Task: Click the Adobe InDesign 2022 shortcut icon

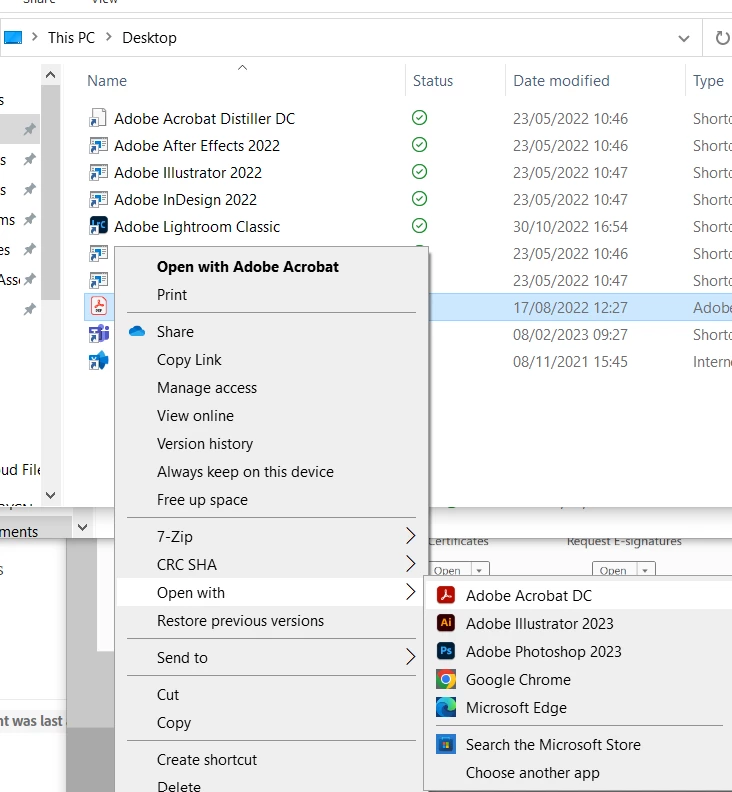Action: pos(98,200)
